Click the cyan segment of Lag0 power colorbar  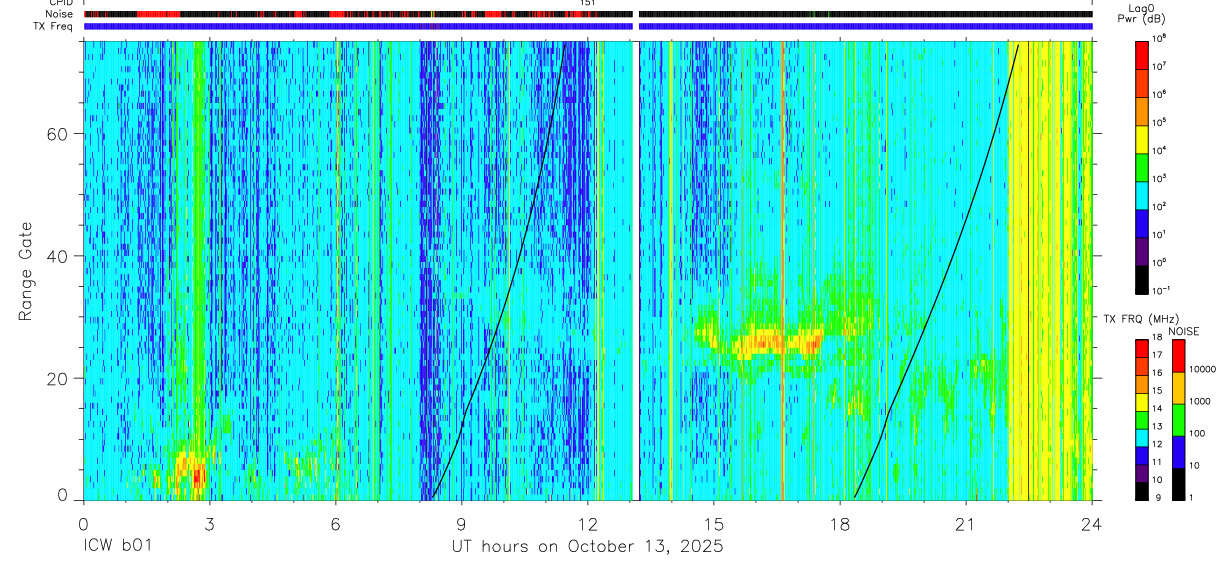point(1142,194)
